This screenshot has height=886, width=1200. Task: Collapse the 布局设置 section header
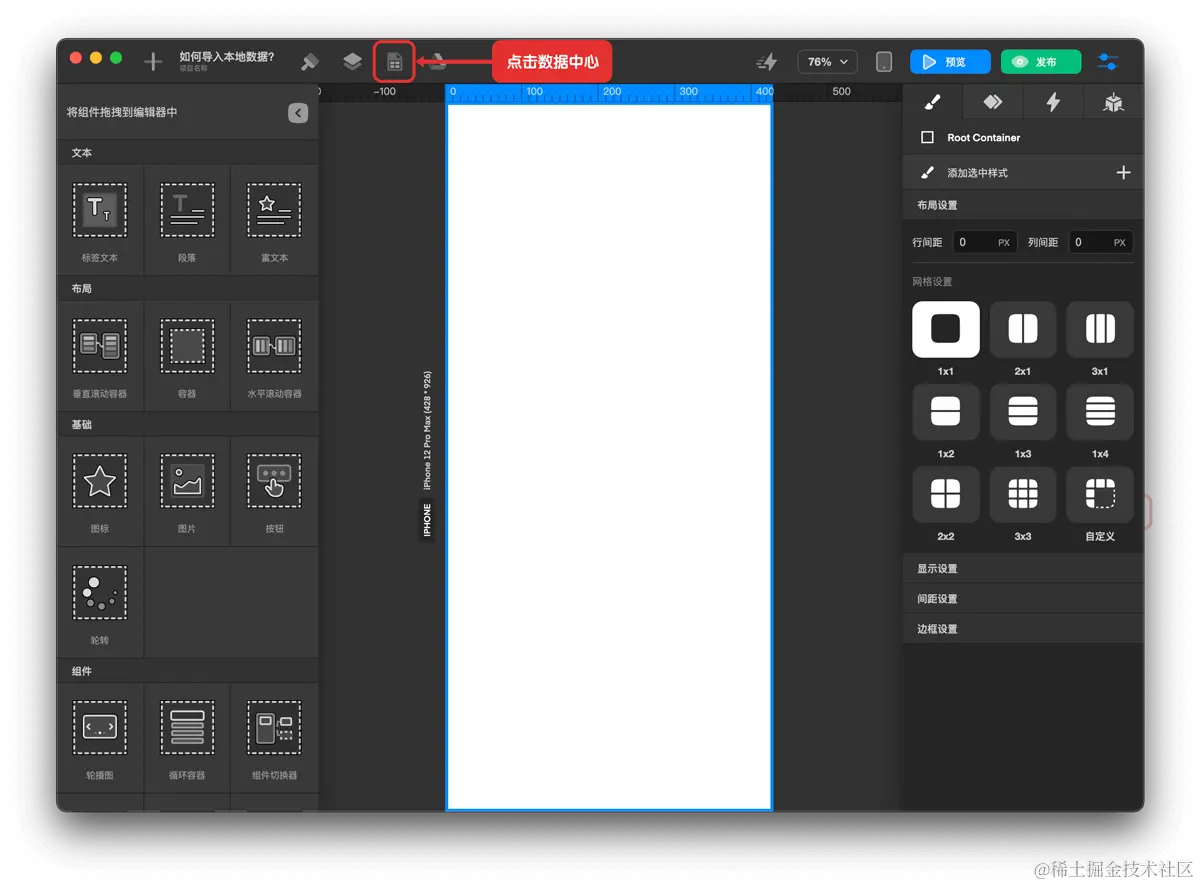point(1023,205)
